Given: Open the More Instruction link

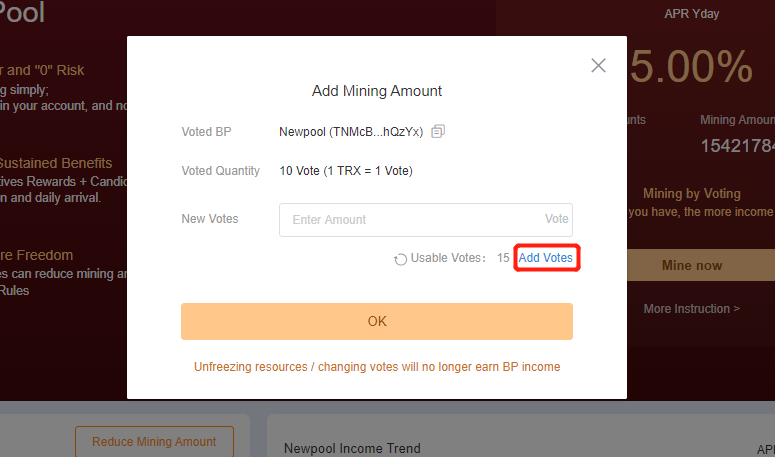Looking at the screenshot, I should pos(691,309).
